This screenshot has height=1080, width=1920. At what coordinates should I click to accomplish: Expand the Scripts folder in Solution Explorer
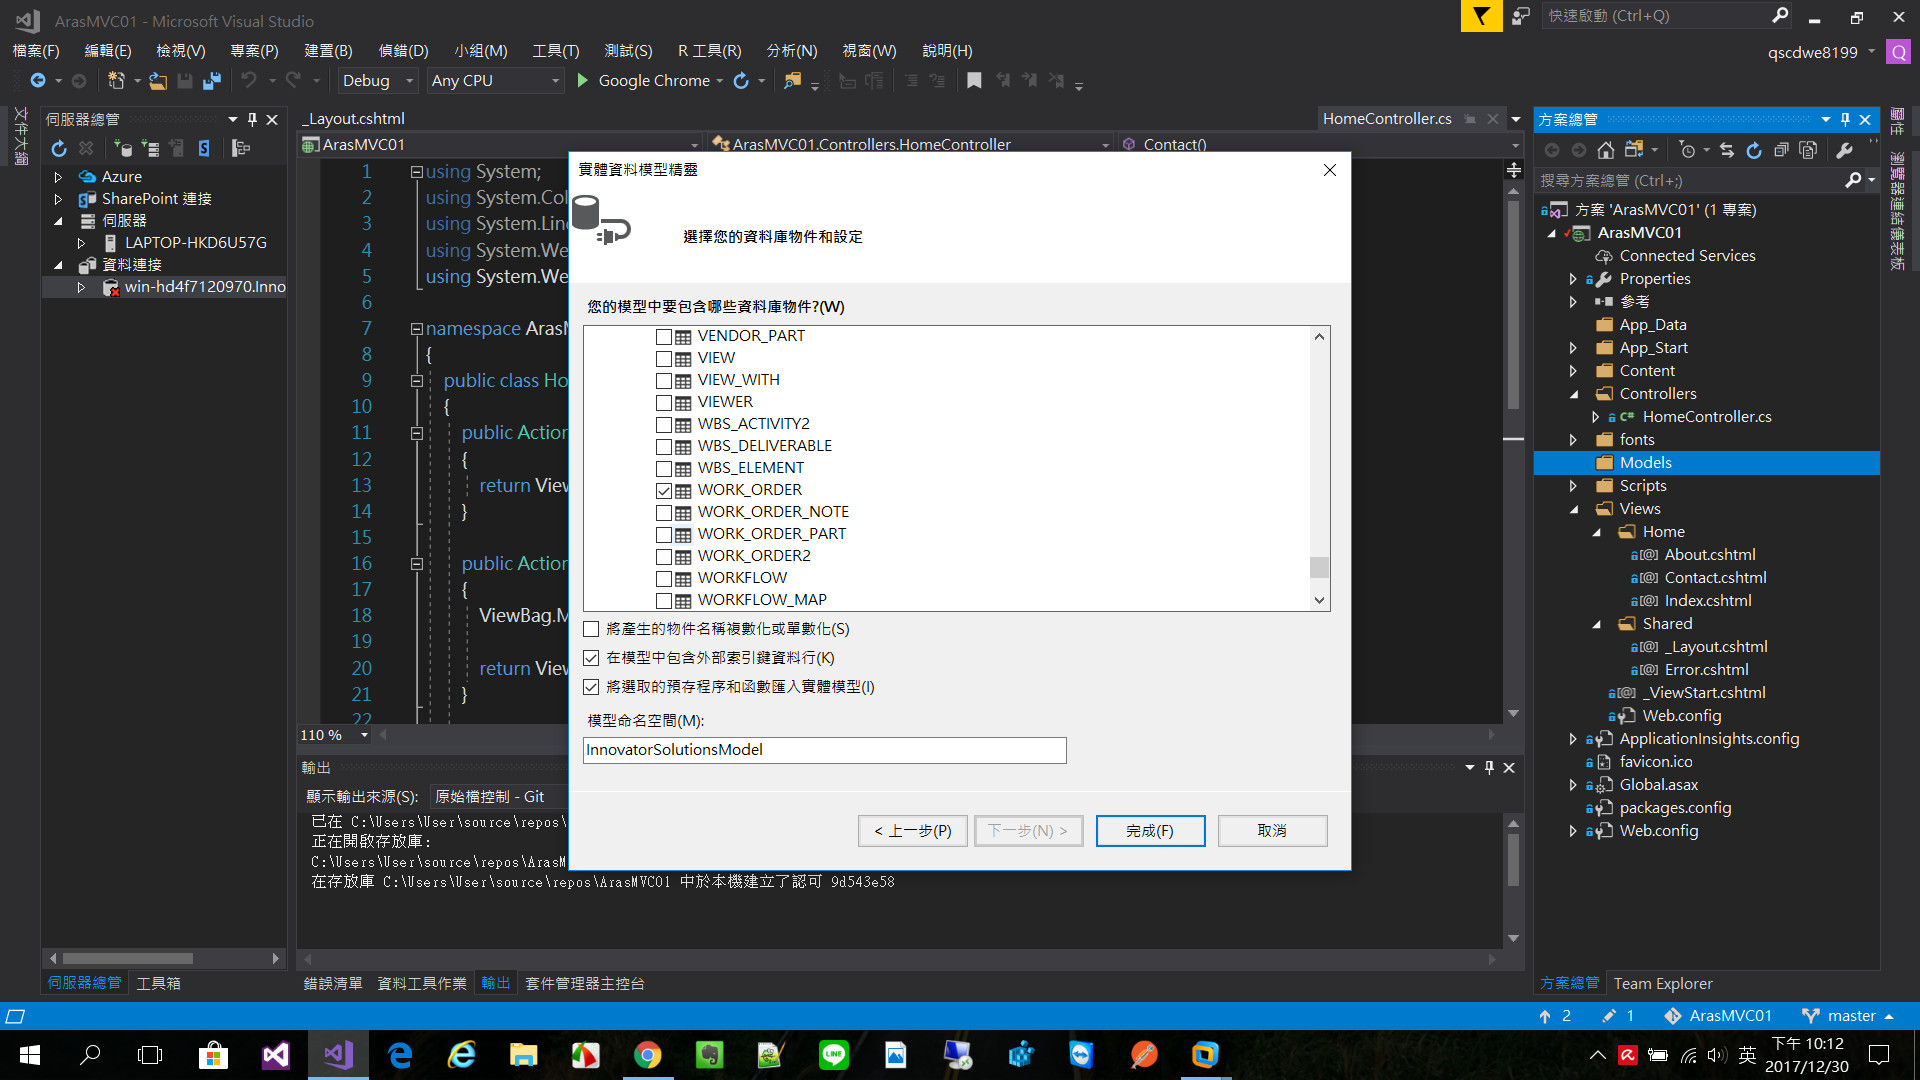(x=1573, y=486)
